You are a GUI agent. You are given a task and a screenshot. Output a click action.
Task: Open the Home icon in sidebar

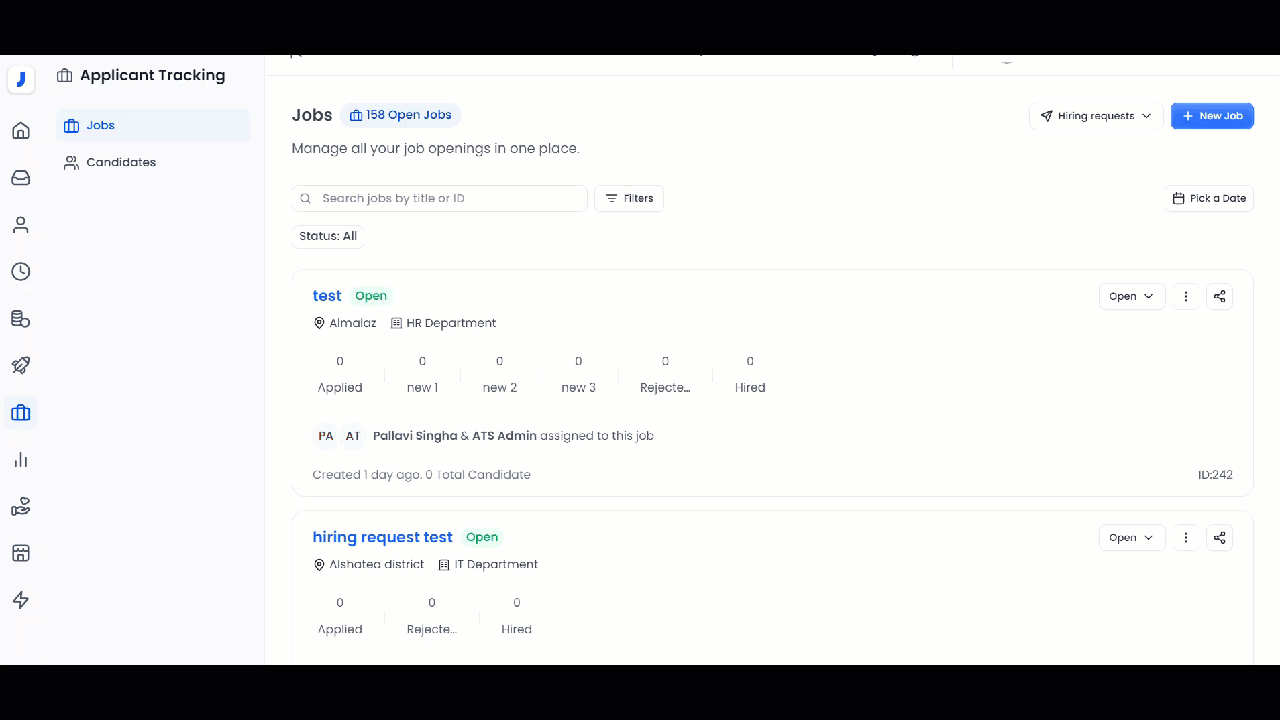click(20, 131)
